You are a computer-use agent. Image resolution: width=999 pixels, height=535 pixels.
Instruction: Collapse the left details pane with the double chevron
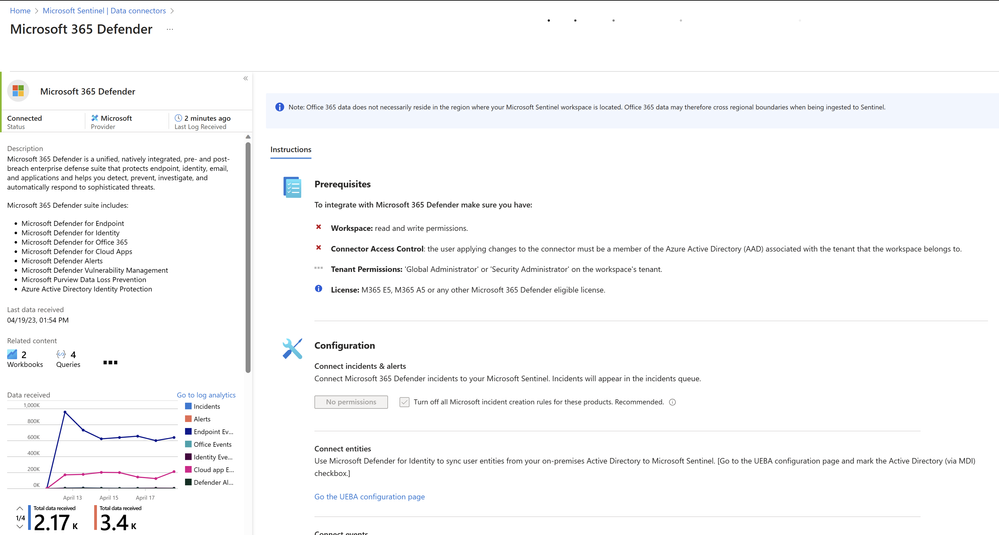[x=245, y=78]
